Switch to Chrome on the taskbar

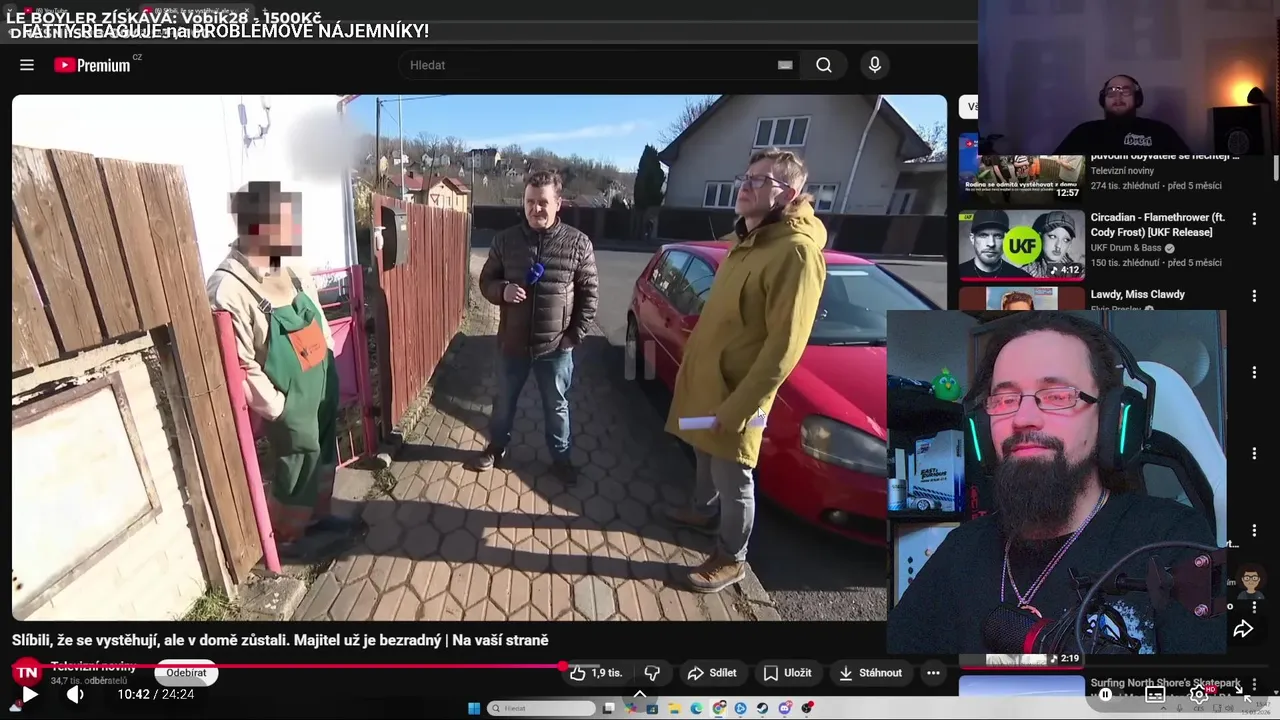point(719,708)
